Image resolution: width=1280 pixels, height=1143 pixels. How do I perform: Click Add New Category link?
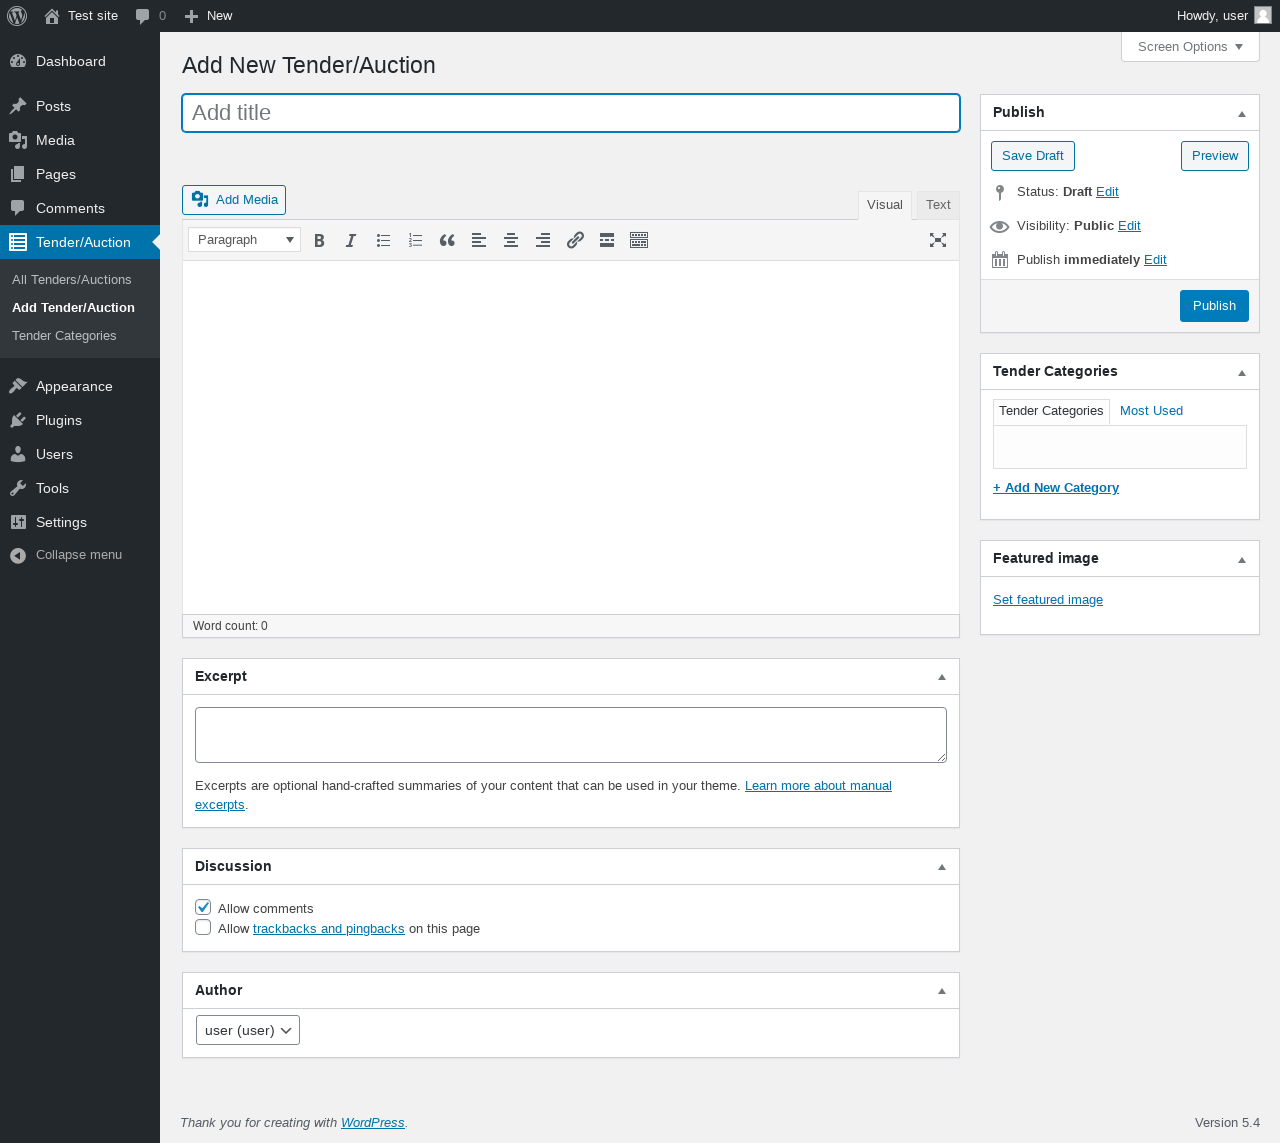coord(1056,488)
